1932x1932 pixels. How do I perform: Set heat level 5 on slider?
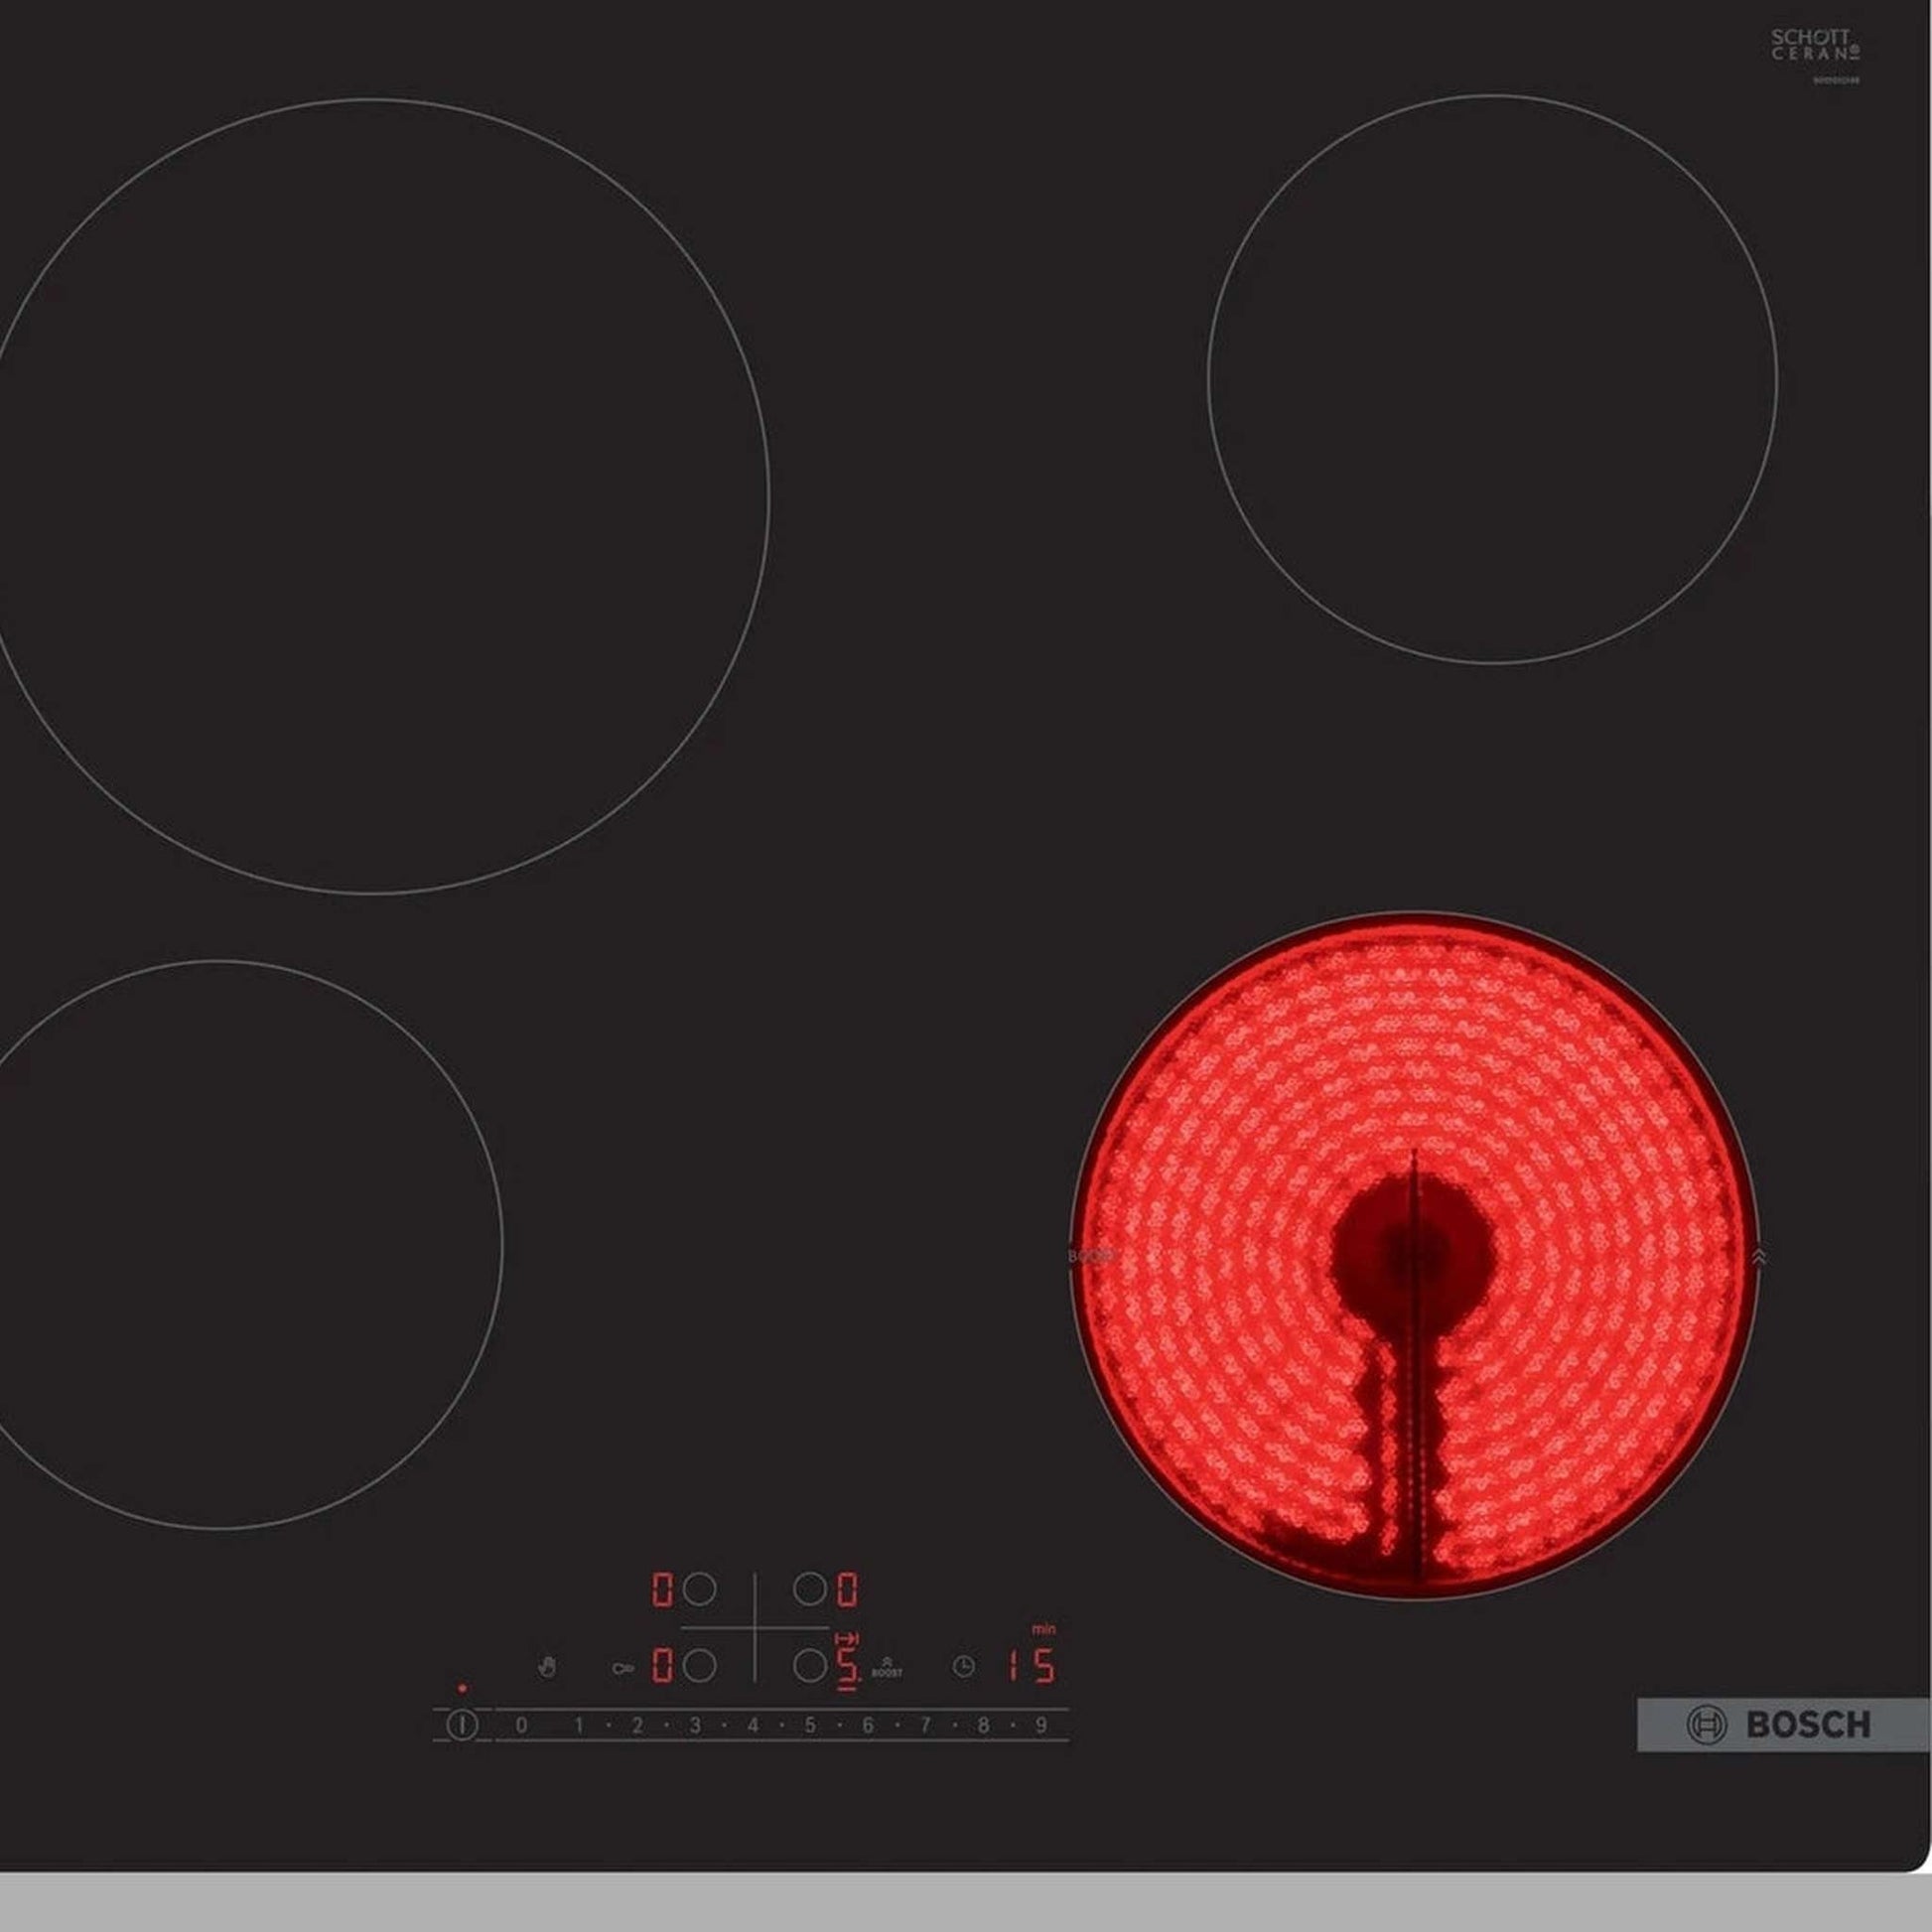pos(810,1725)
